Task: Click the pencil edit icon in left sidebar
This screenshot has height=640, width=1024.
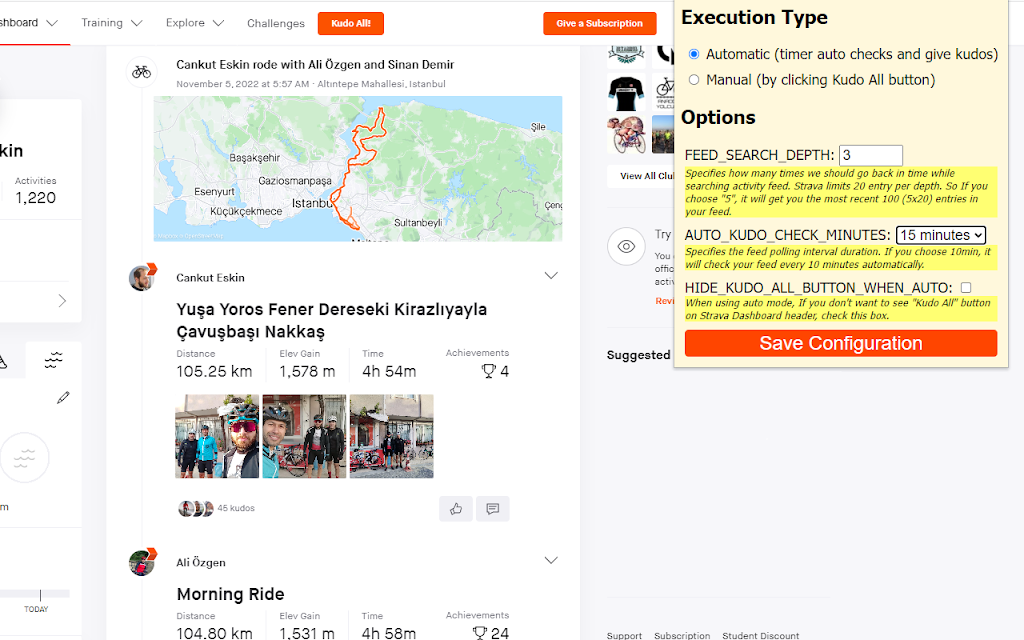Action: click(x=63, y=397)
